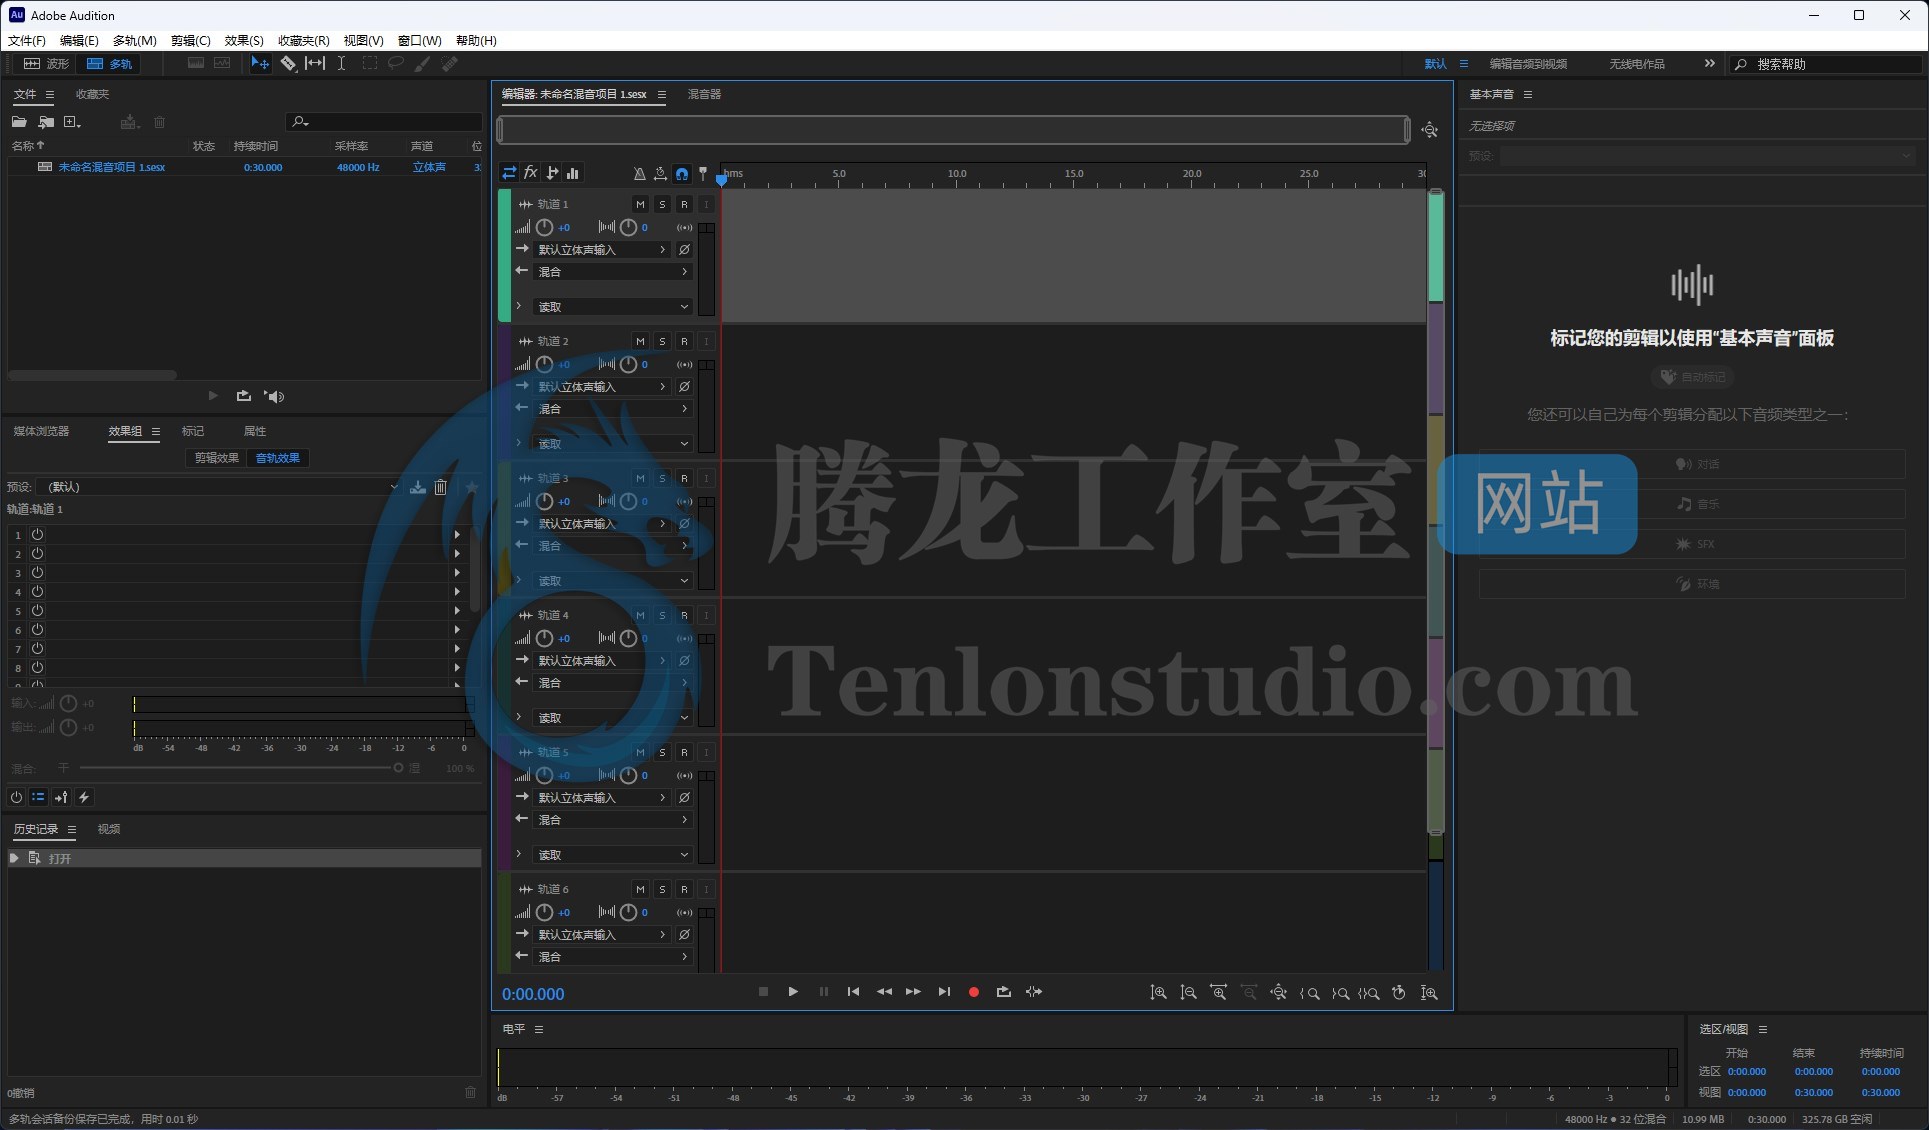Click the Import File icon
This screenshot has height=1130, width=1929.
click(x=46, y=122)
